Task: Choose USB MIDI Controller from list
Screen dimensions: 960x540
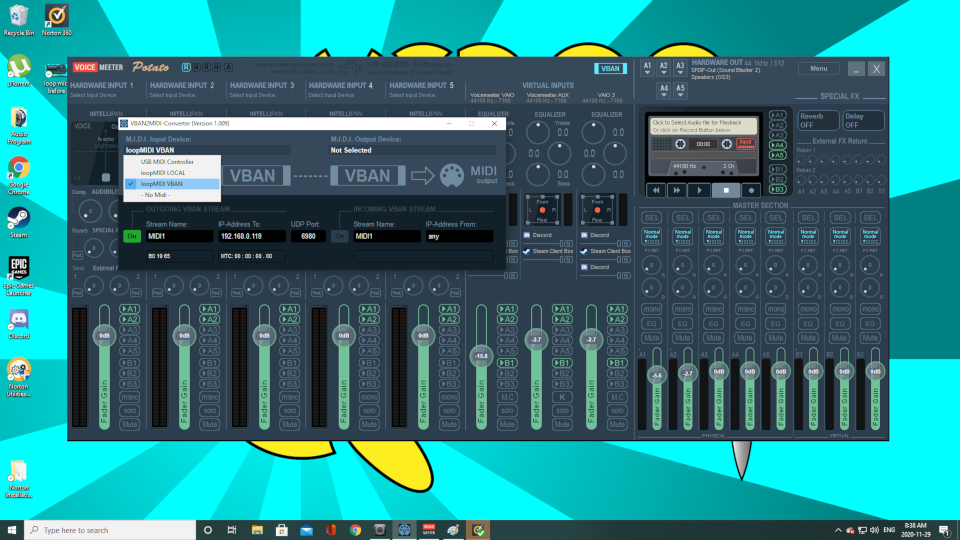Action: click(172, 162)
